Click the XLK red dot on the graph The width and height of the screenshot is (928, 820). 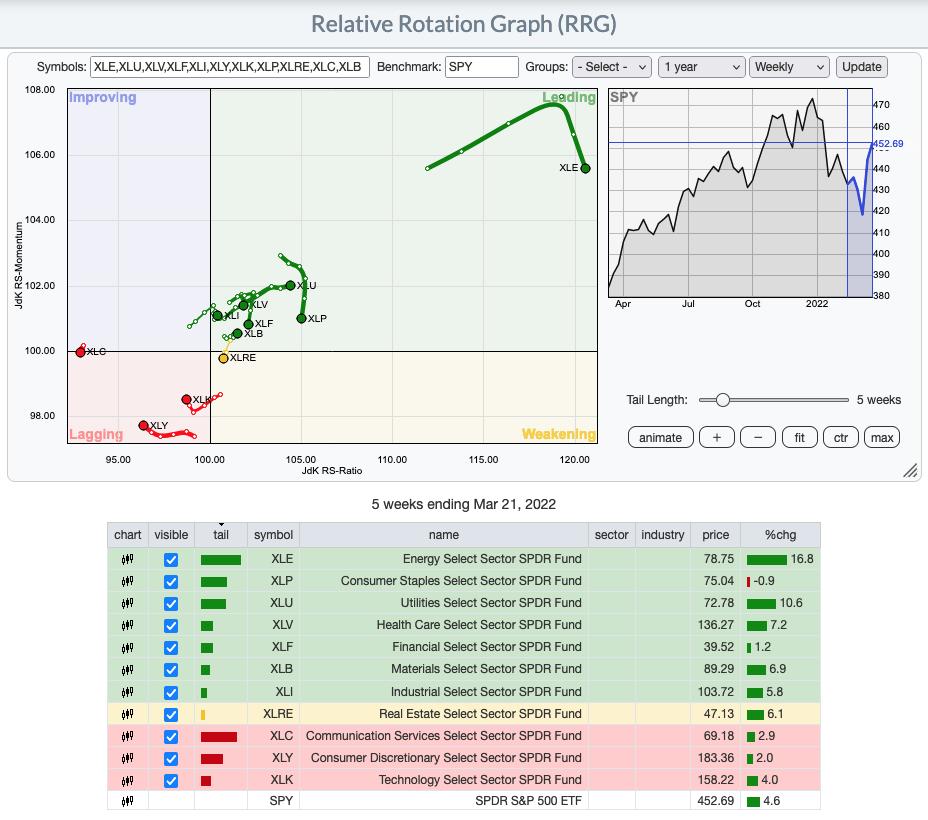(186, 399)
